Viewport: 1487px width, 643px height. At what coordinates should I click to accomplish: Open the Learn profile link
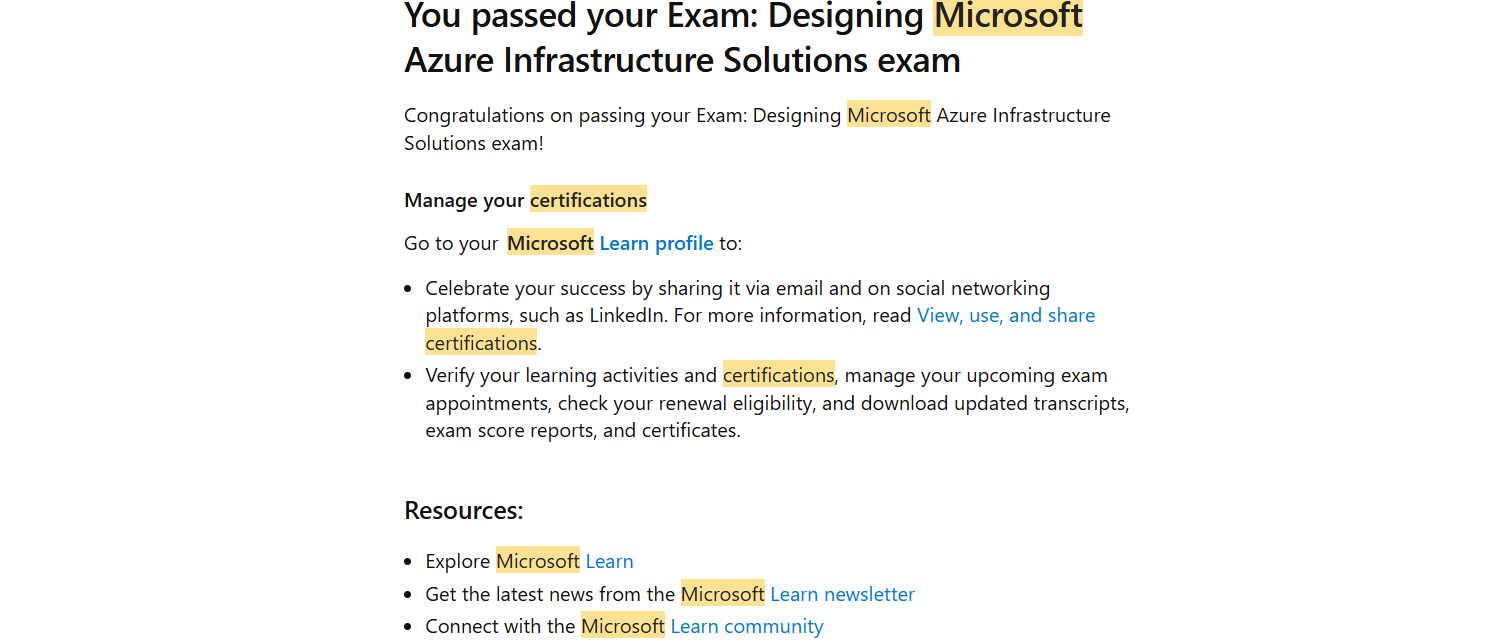(656, 243)
